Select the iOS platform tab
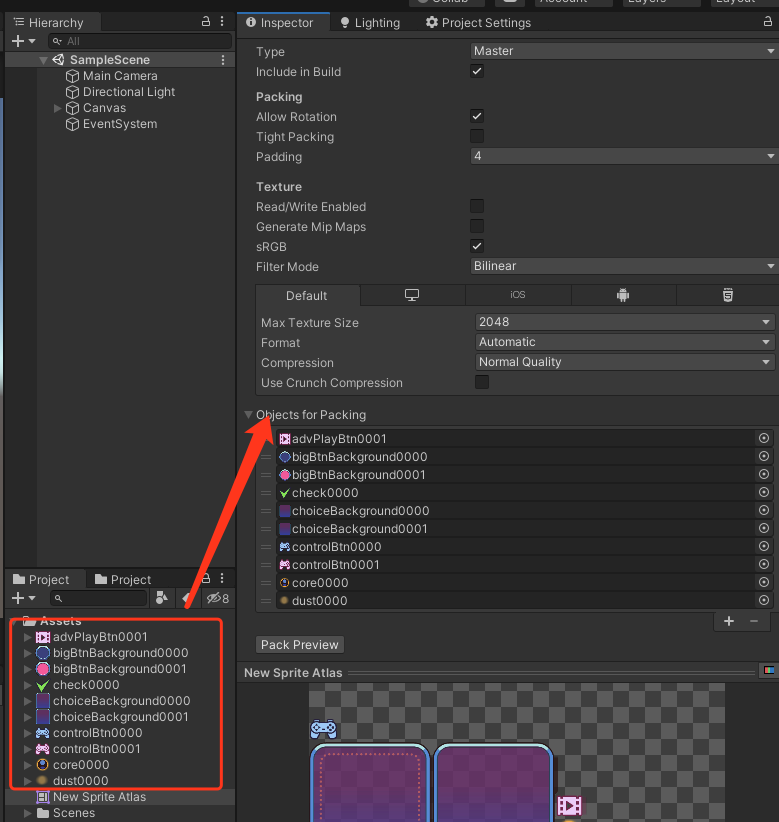 point(518,295)
